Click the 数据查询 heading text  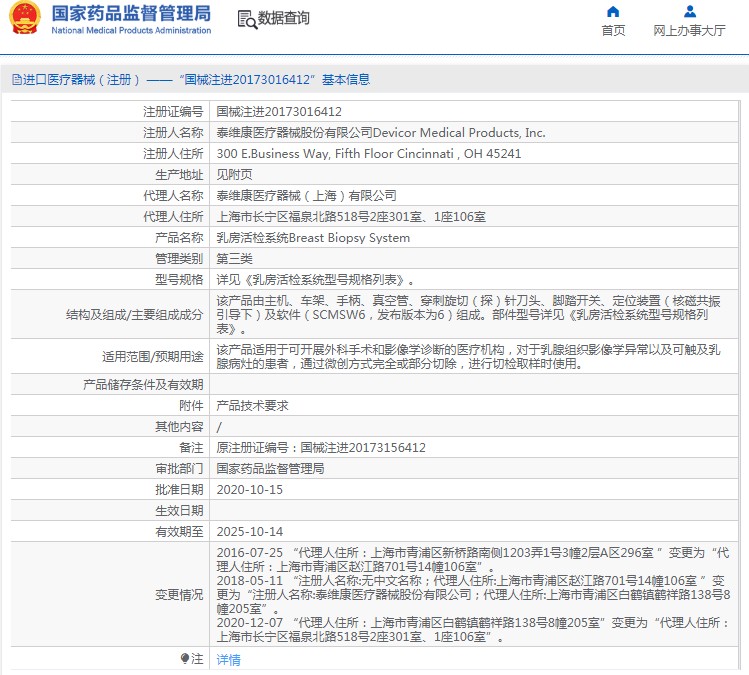(283, 19)
